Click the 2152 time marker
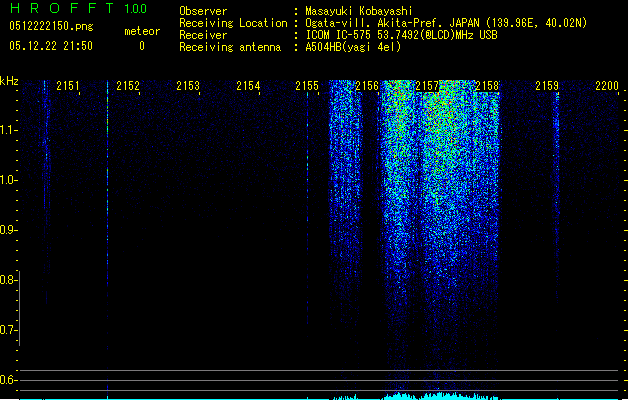This screenshot has height=400, width=629. pyautogui.click(x=128, y=86)
